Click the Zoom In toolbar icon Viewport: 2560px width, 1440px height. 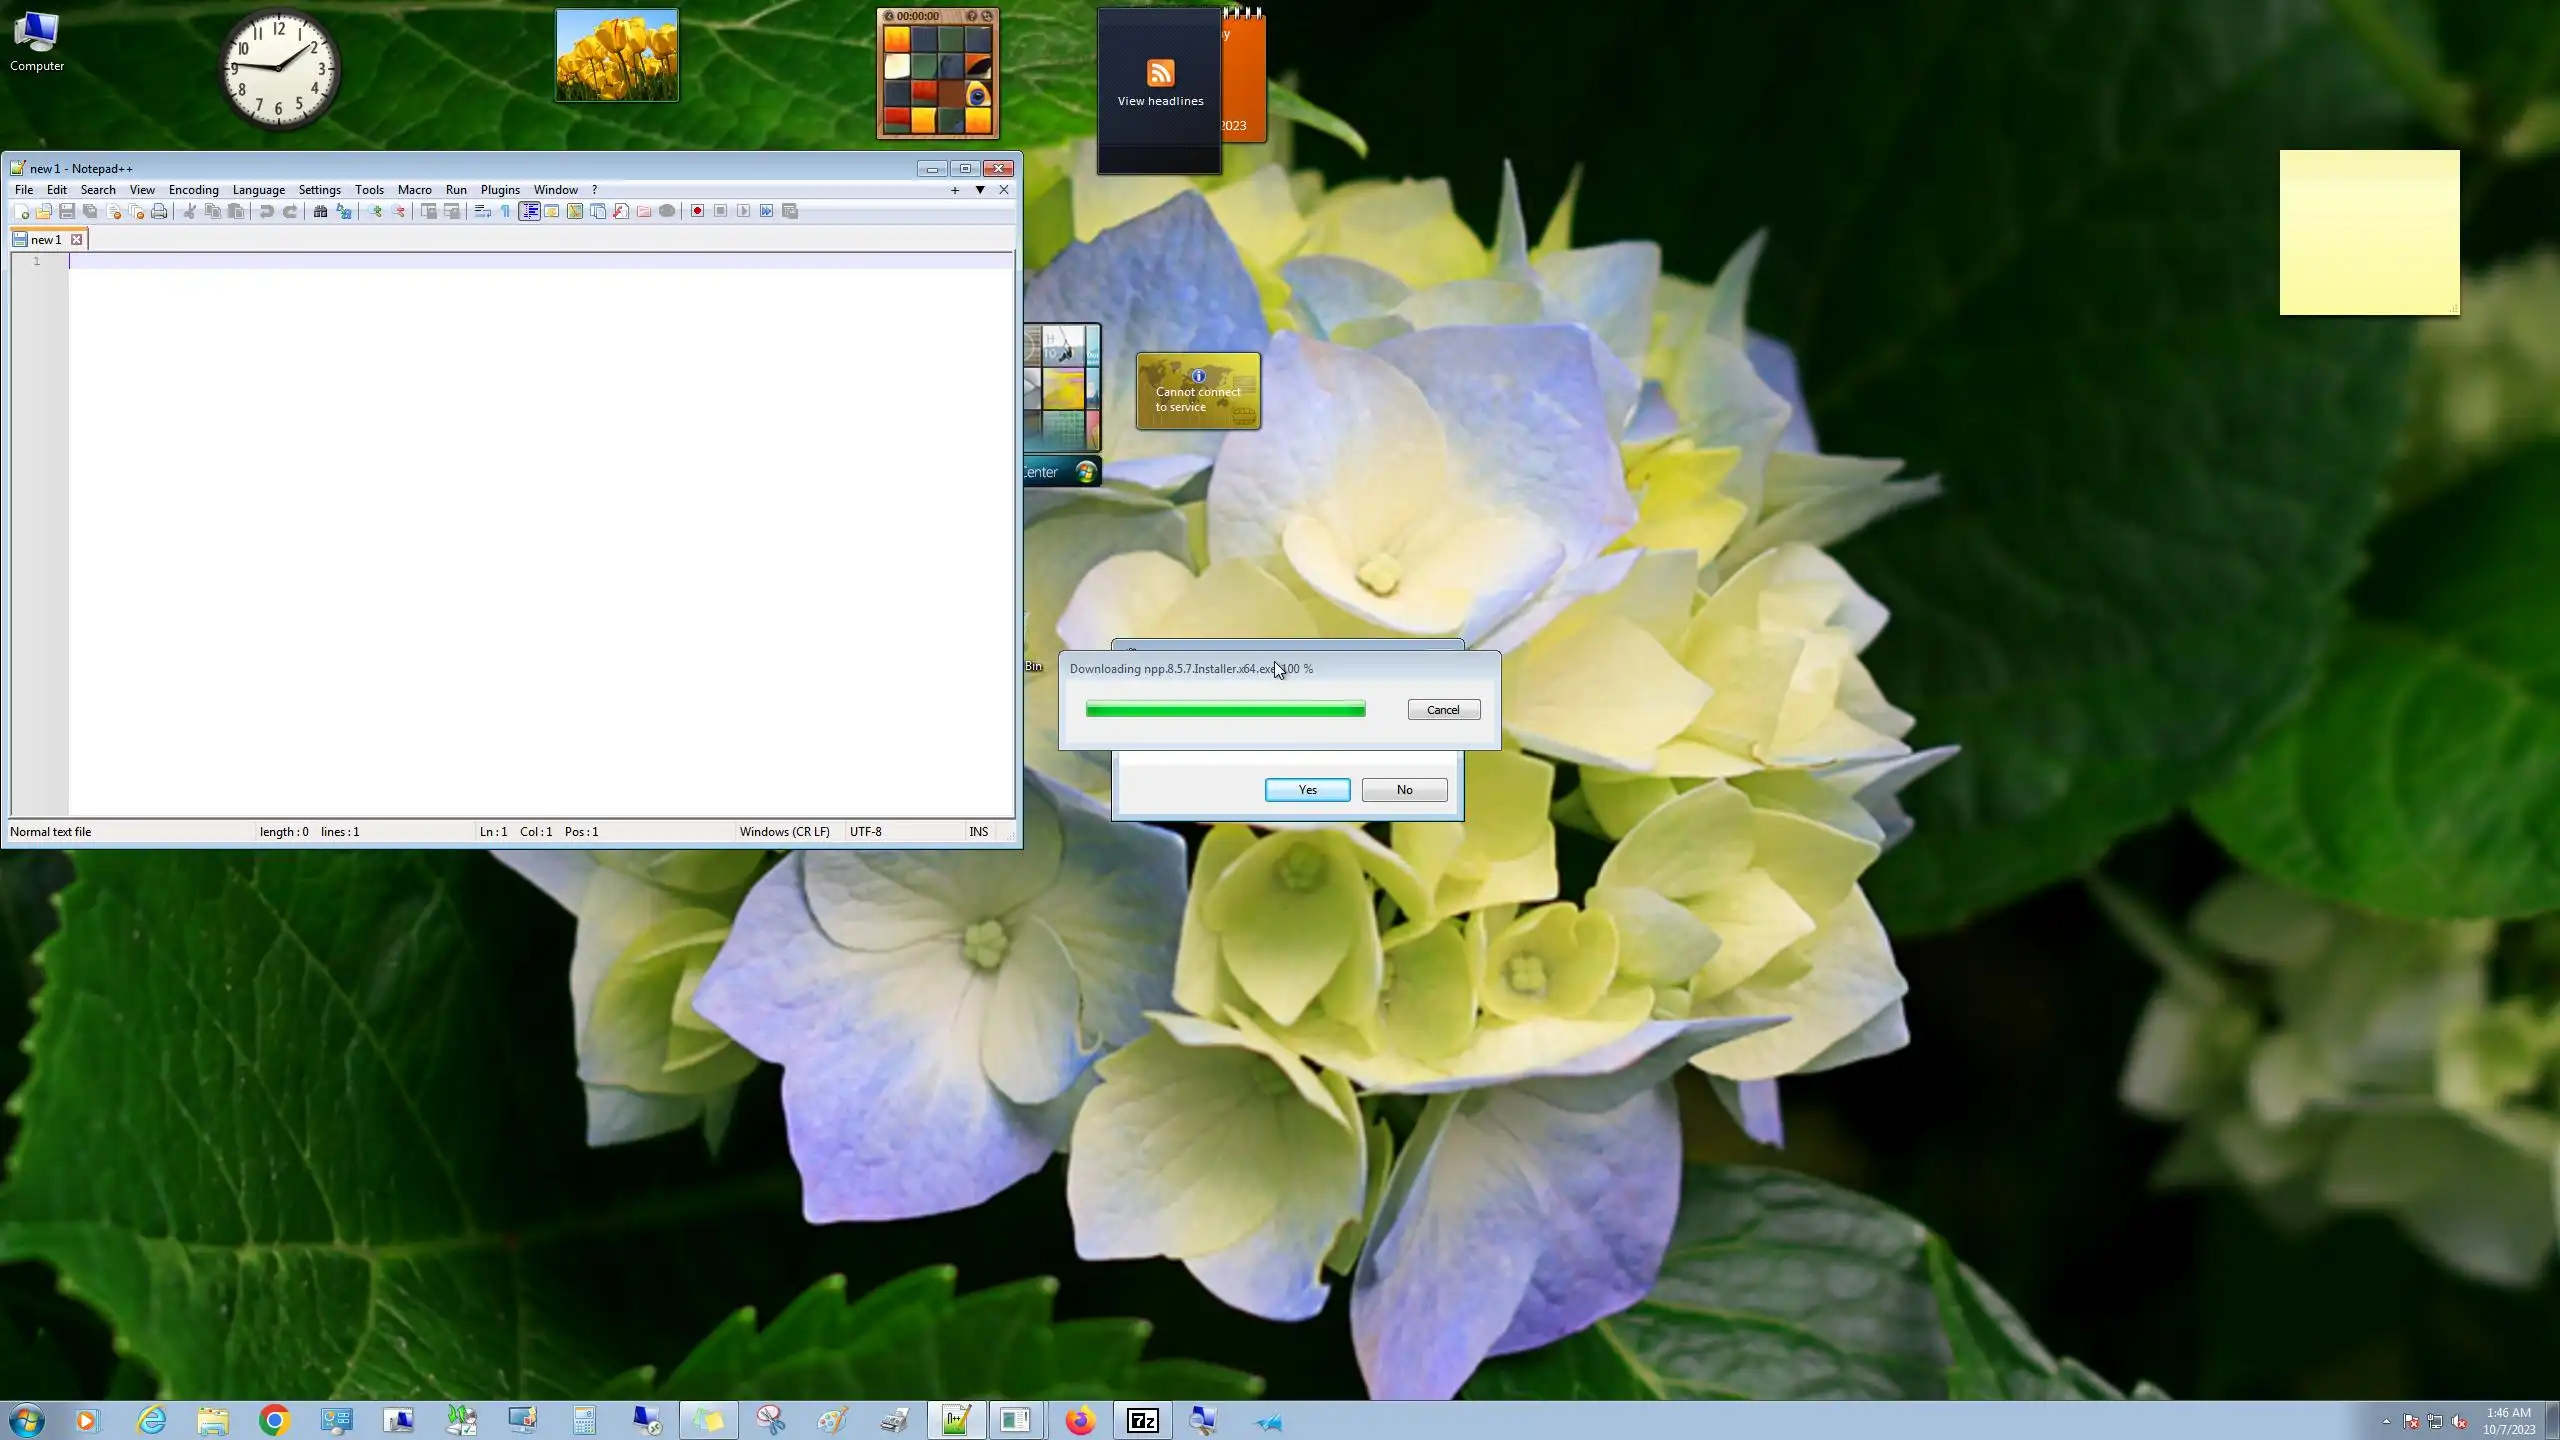pyautogui.click(x=374, y=211)
